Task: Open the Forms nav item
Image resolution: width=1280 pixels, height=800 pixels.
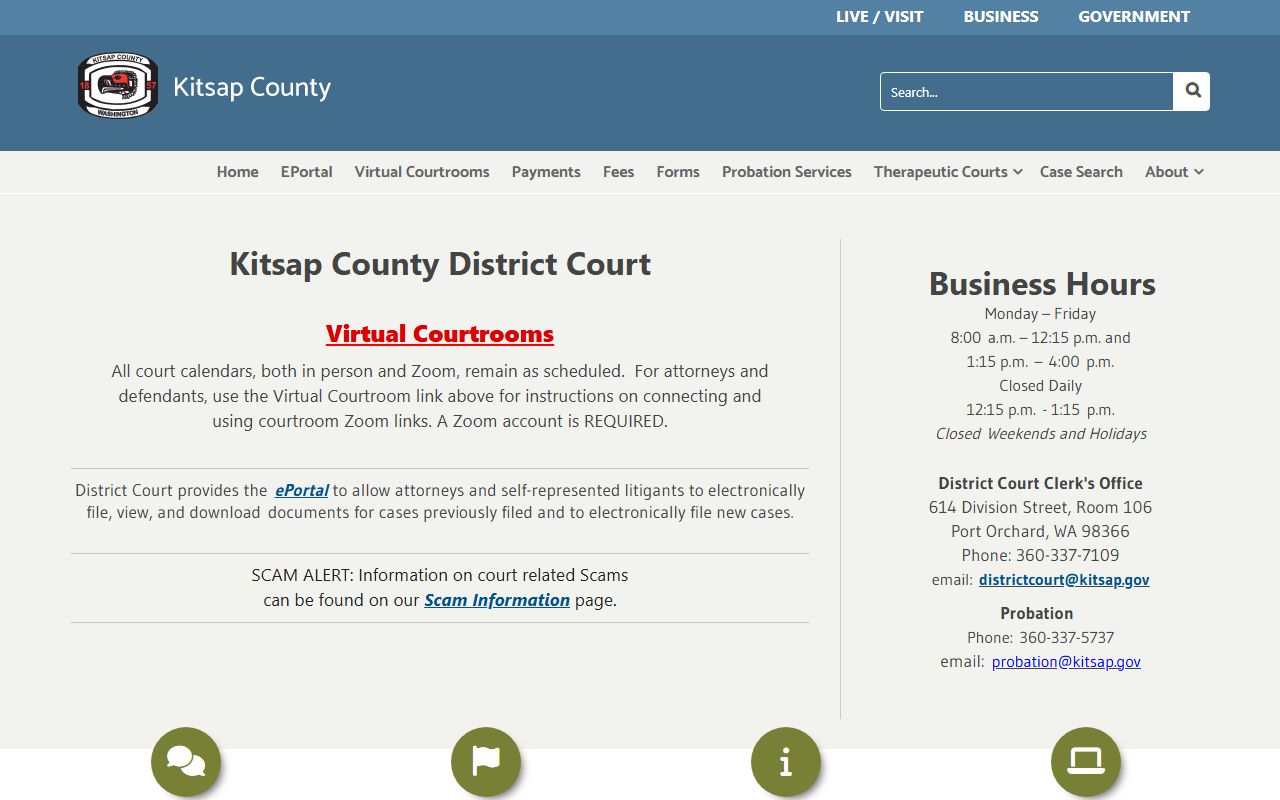Action: click(678, 172)
